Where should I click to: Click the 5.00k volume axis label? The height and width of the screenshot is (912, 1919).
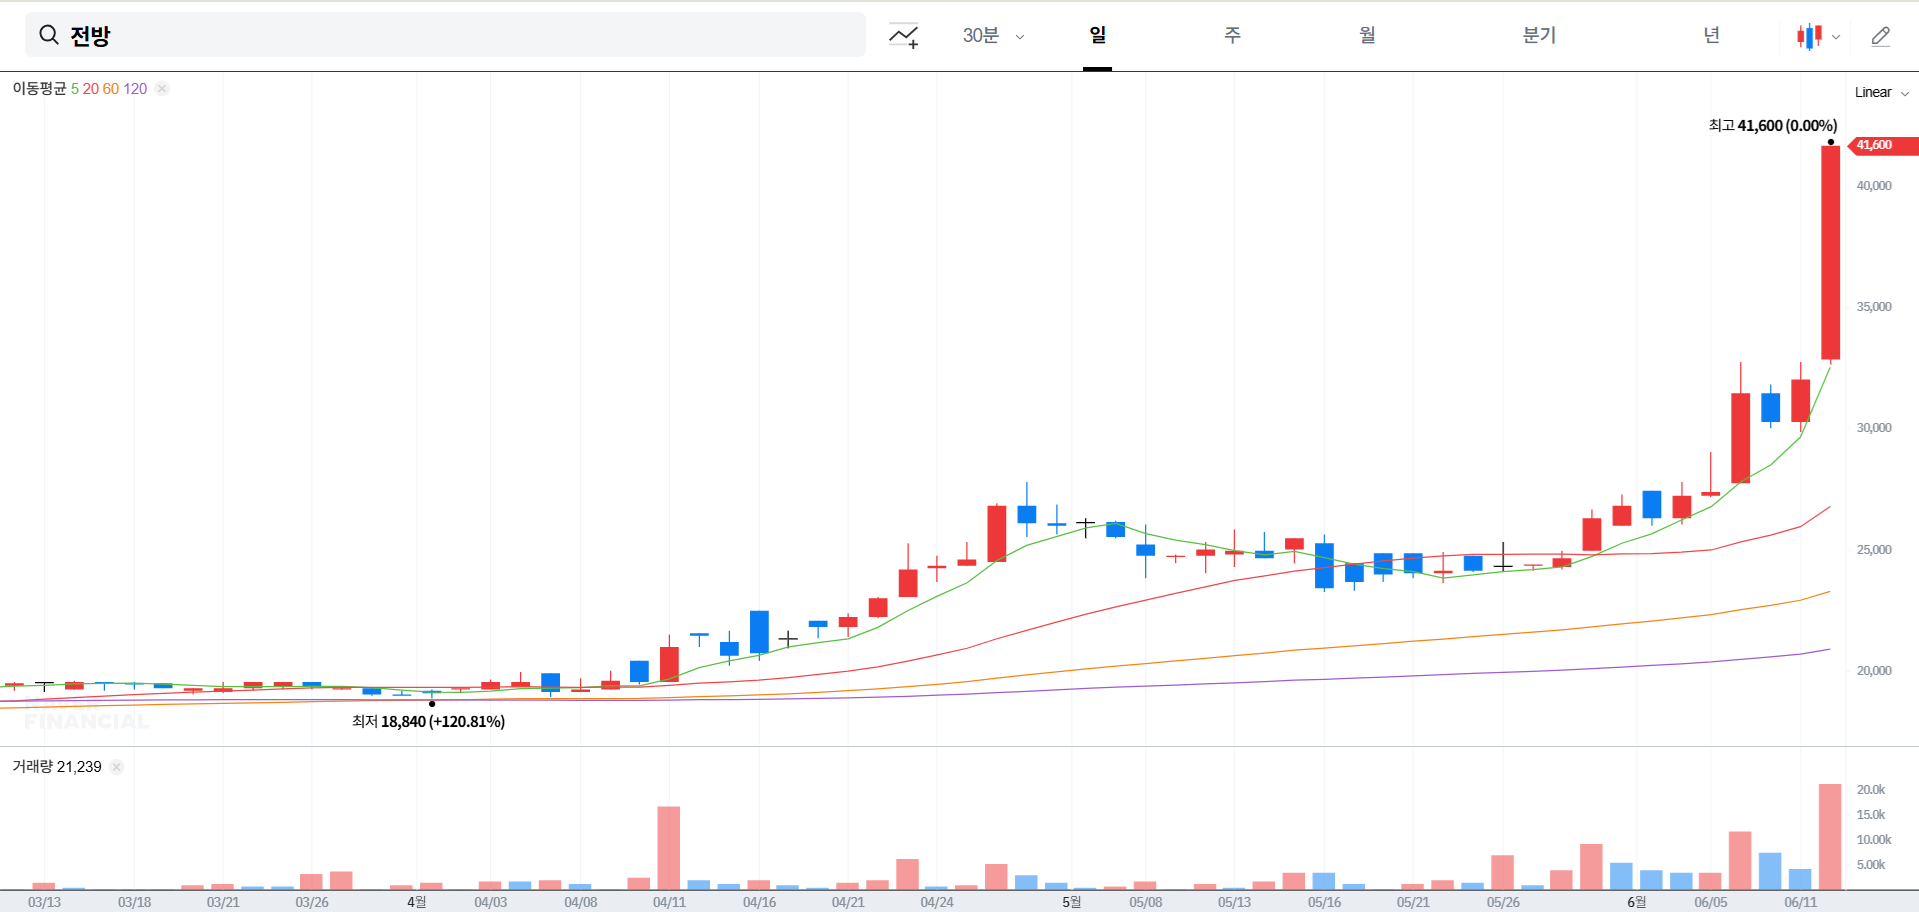click(x=1871, y=865)
